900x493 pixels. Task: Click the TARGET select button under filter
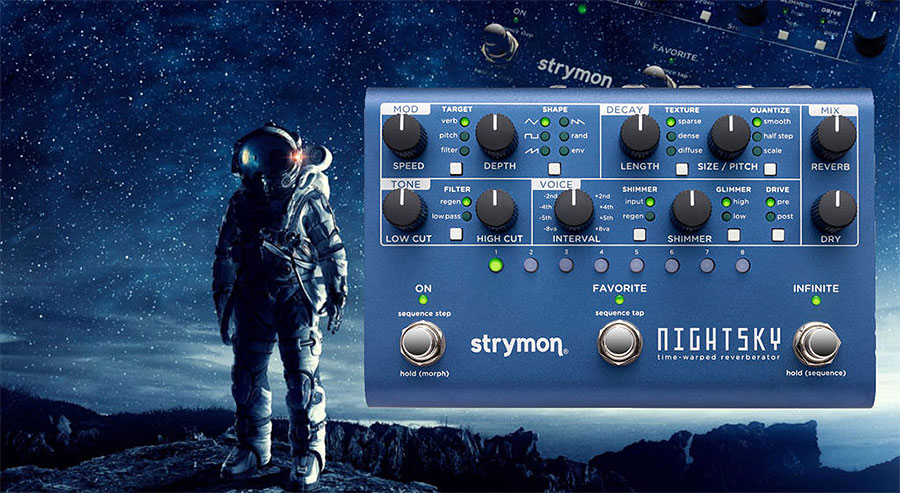(456, 168)
